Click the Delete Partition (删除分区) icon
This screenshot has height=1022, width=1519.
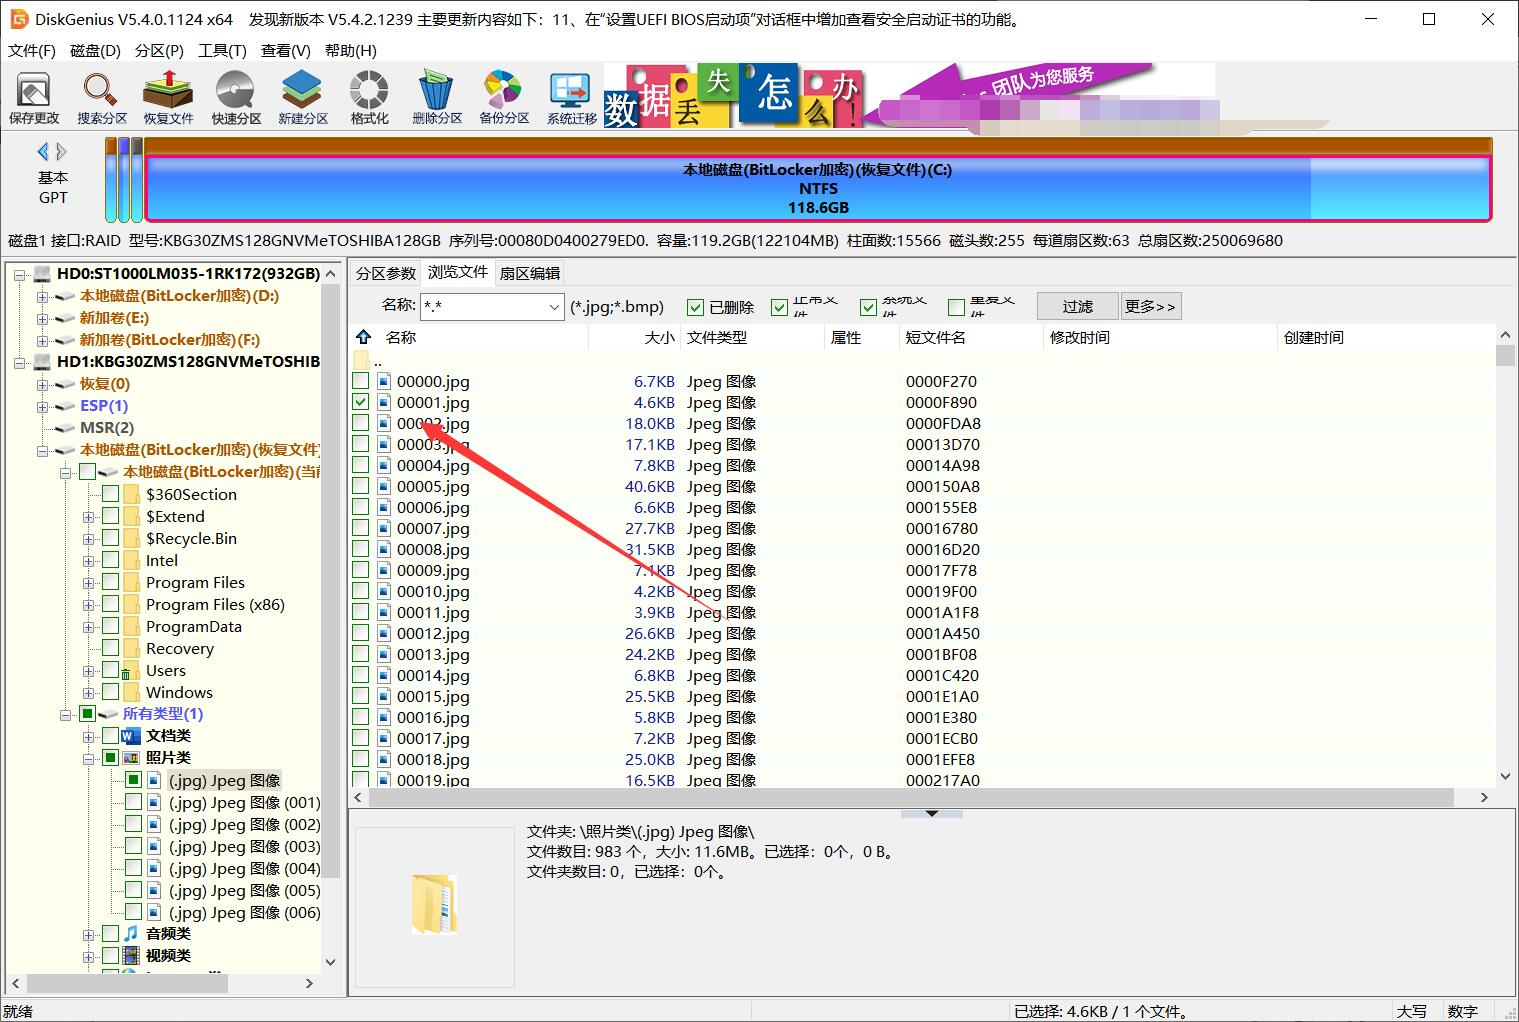click(x=437, y=98)
